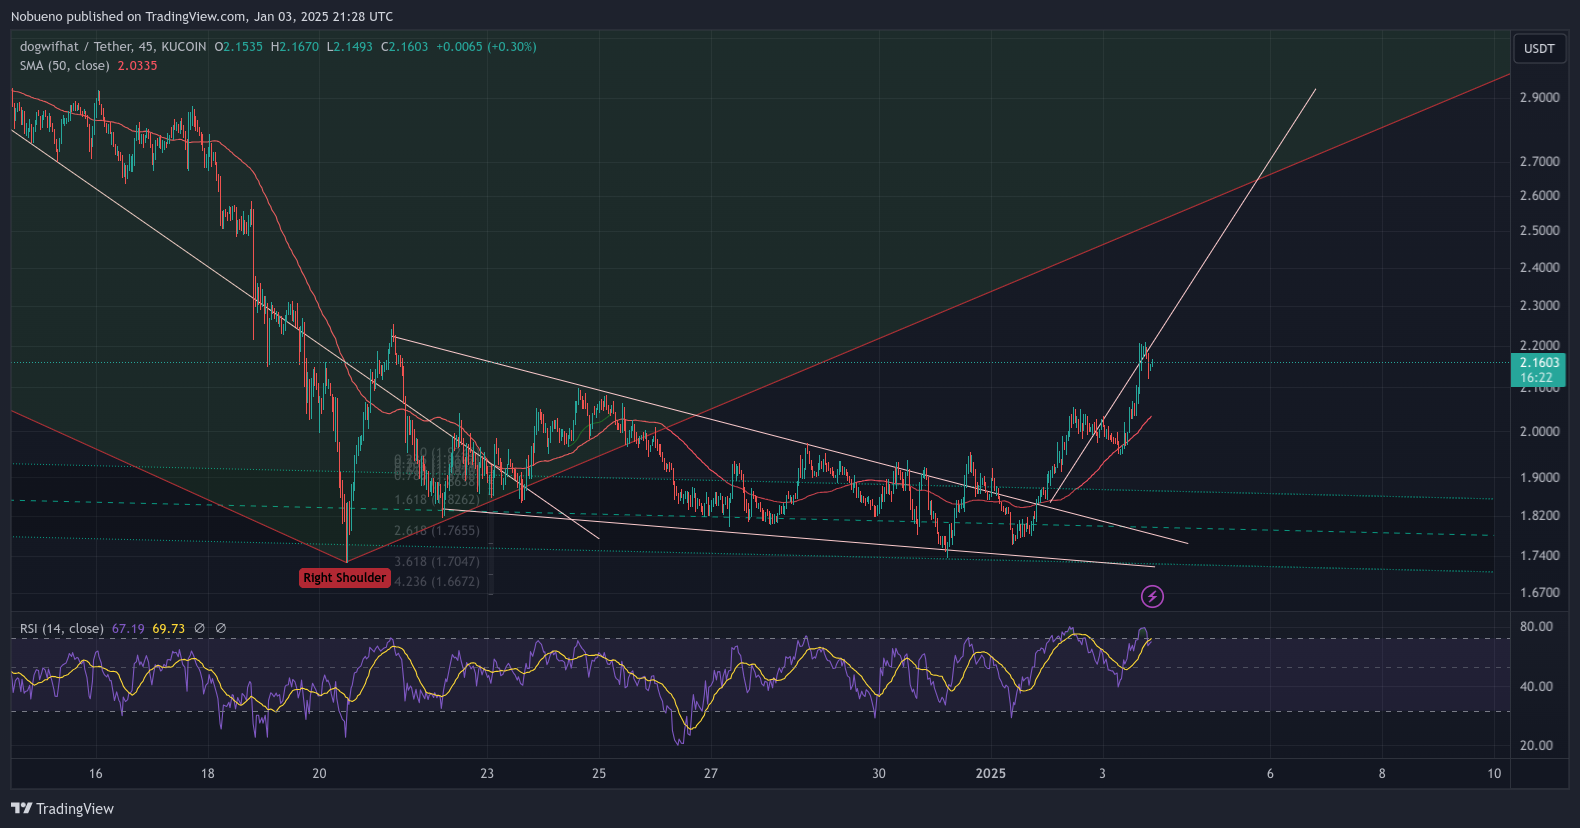Click the 20 date label on time axis
The image size is (1580, 828).
319,773
